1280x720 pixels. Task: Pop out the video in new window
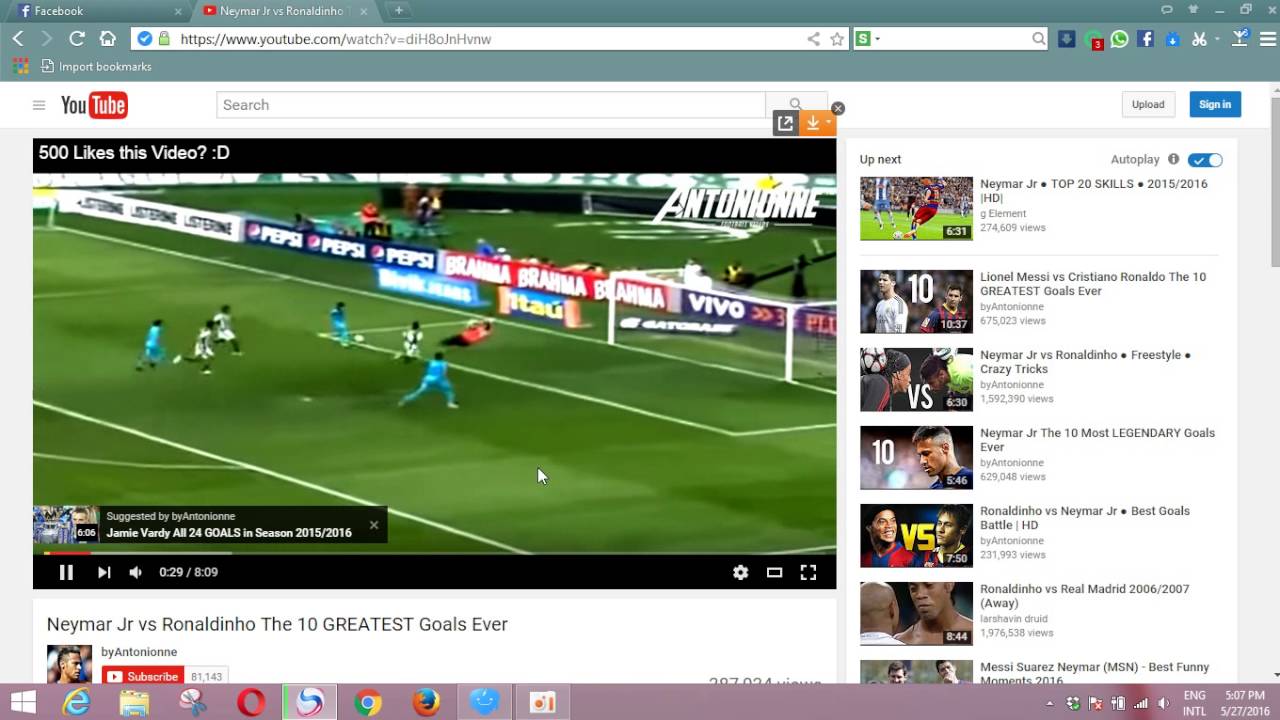(x=785, y=123)
